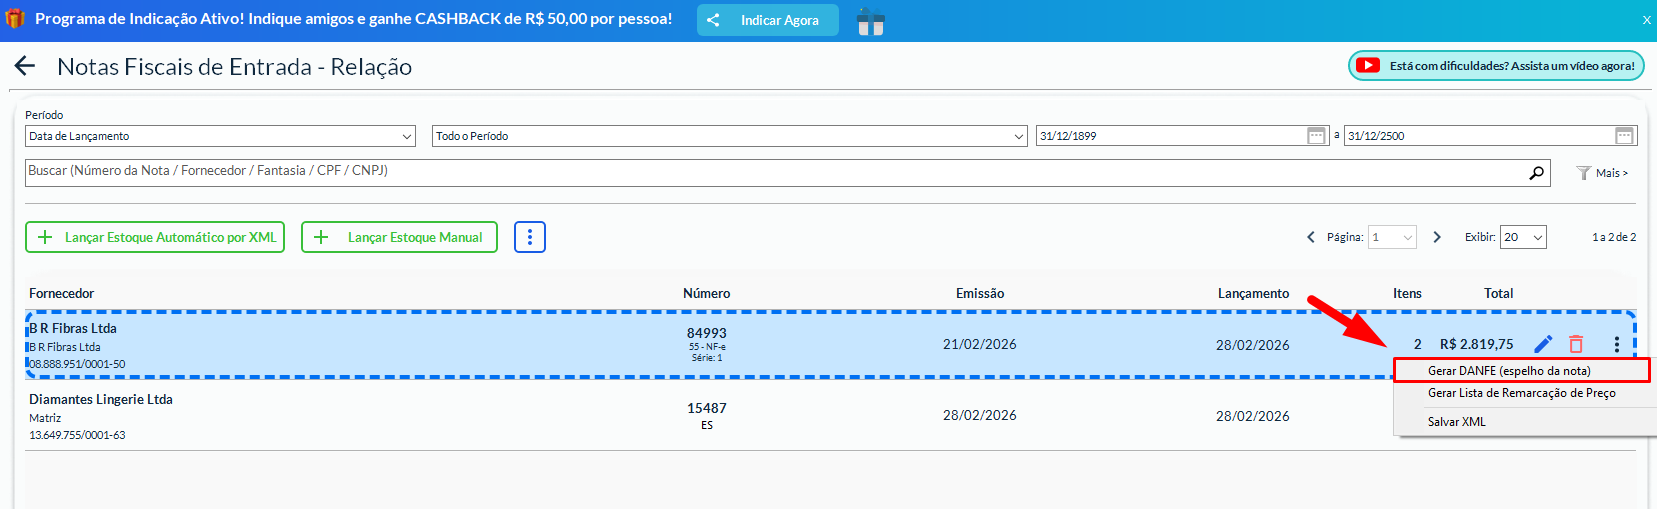
Task: Click Lançar Estoque Automático por XML
Action: click(x=155, y=237)
